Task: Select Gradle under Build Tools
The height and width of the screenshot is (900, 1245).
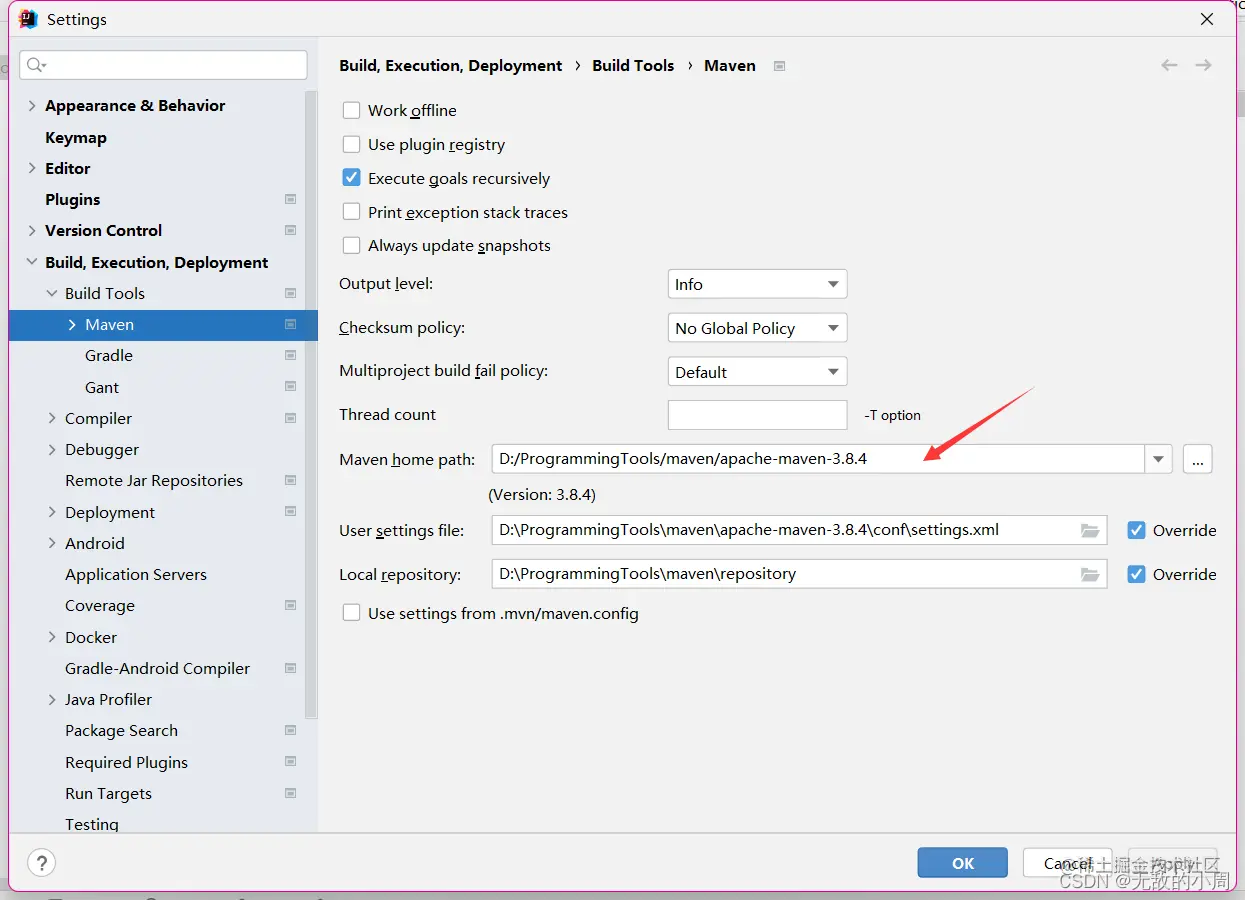Action: coord(109,355)
